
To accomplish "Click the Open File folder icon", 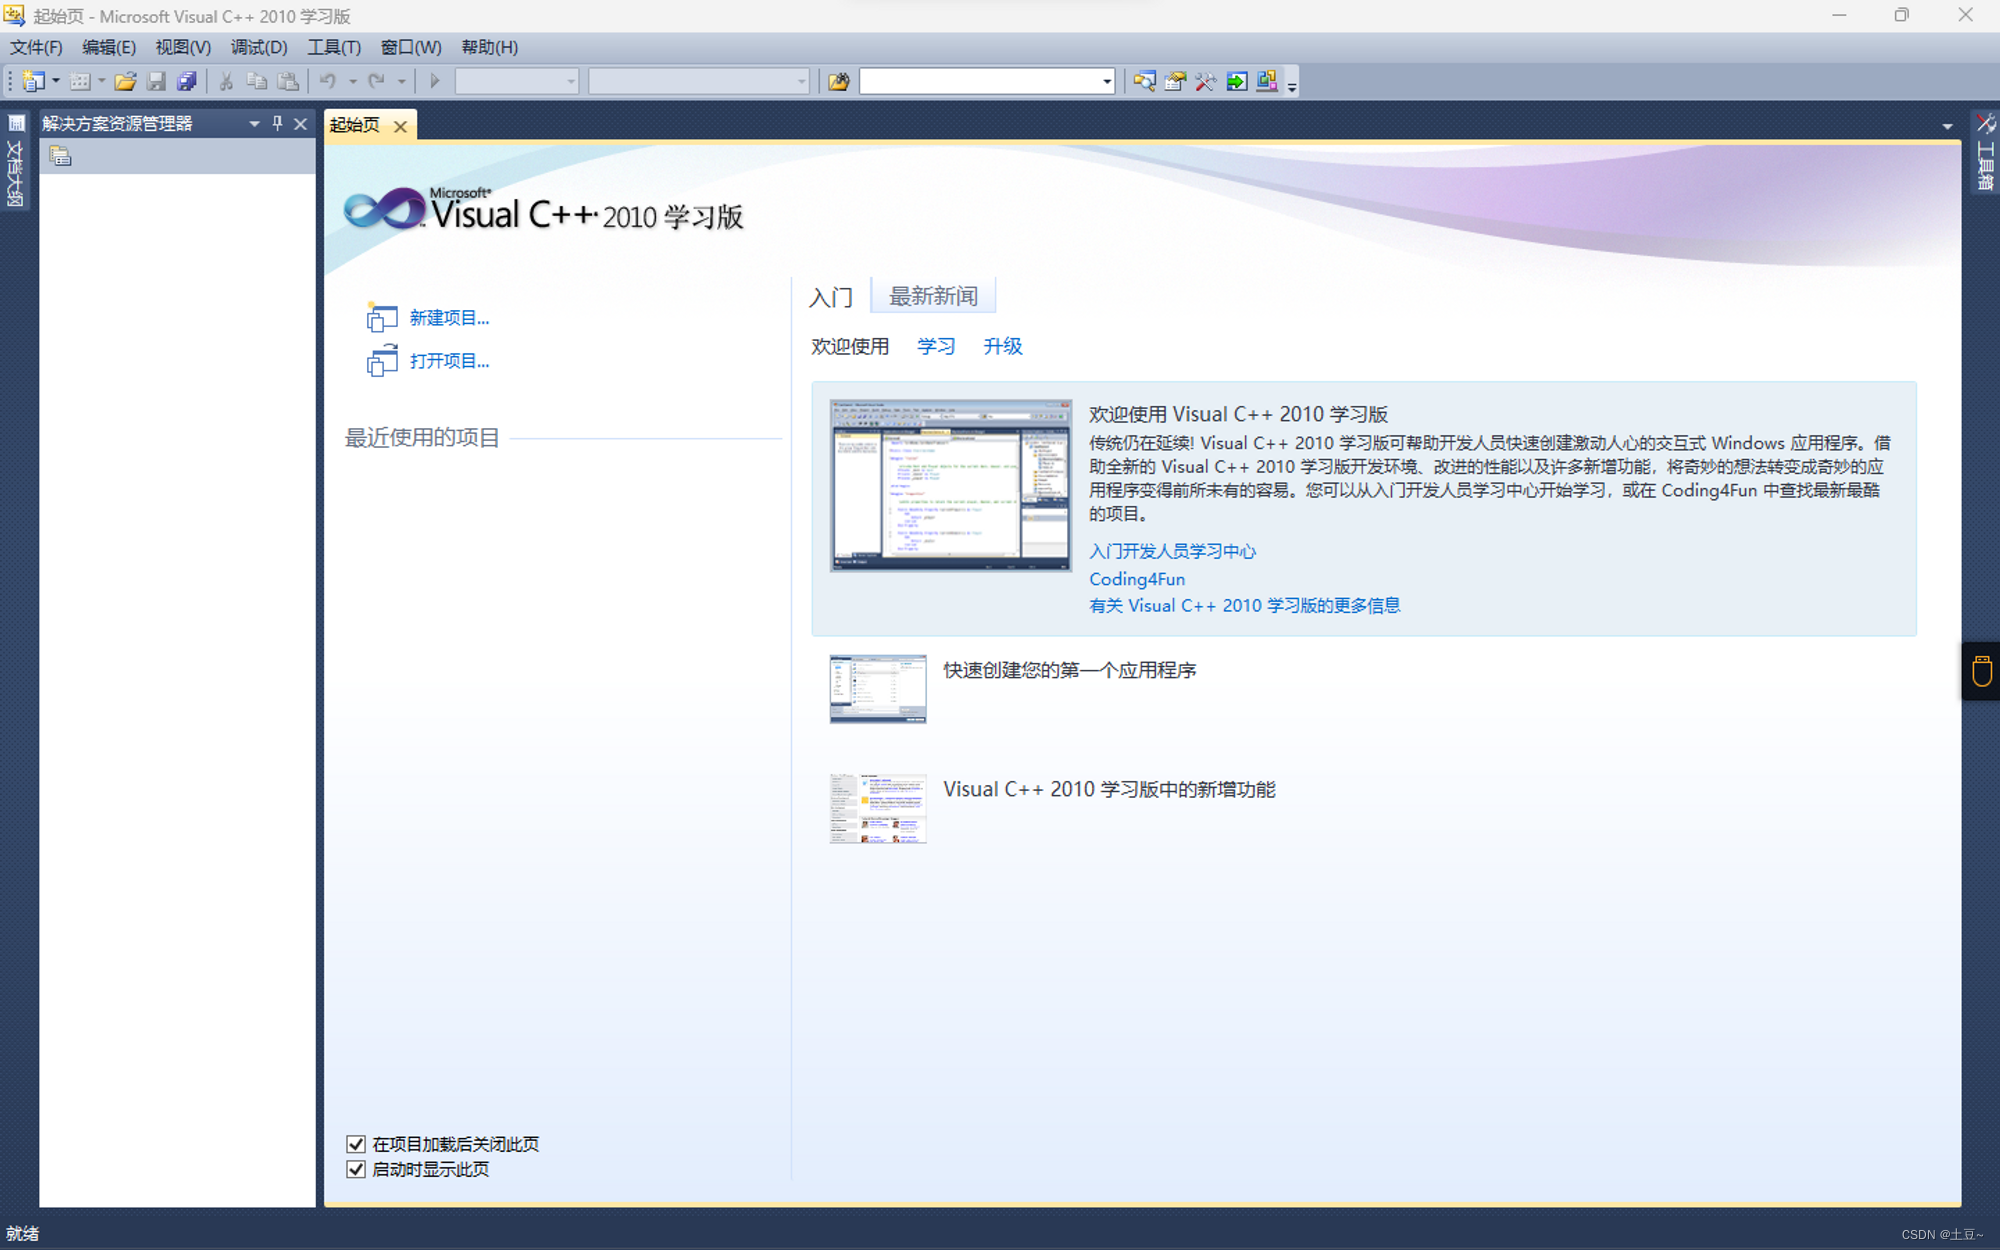I will [125, 81].
